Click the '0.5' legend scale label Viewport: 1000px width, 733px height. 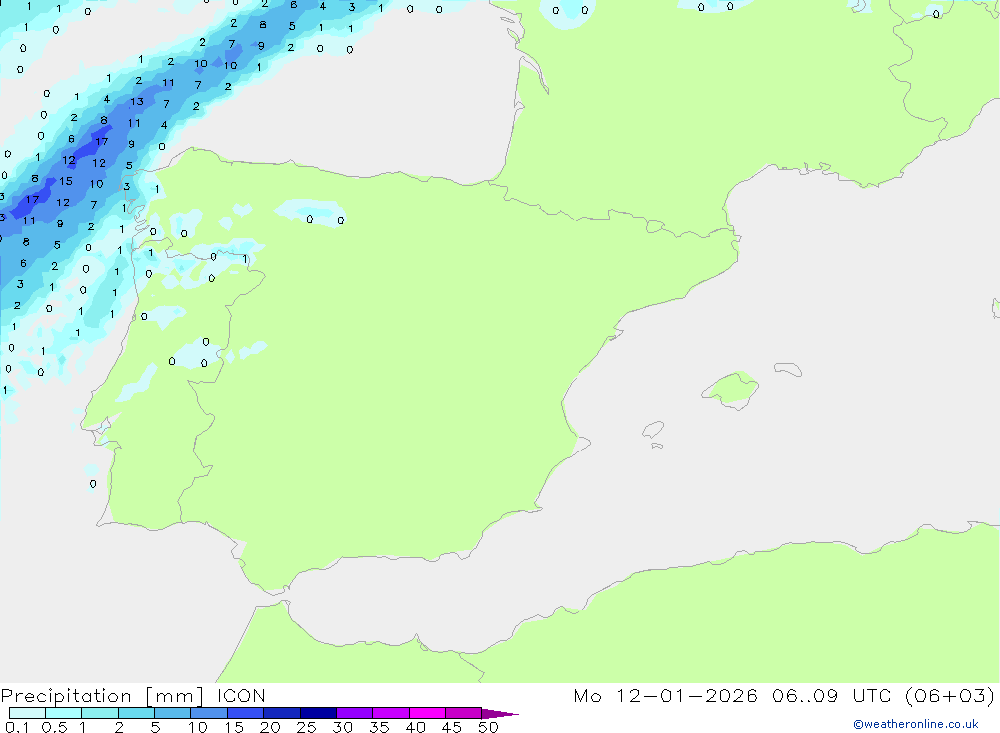click(x=54, y=727)
